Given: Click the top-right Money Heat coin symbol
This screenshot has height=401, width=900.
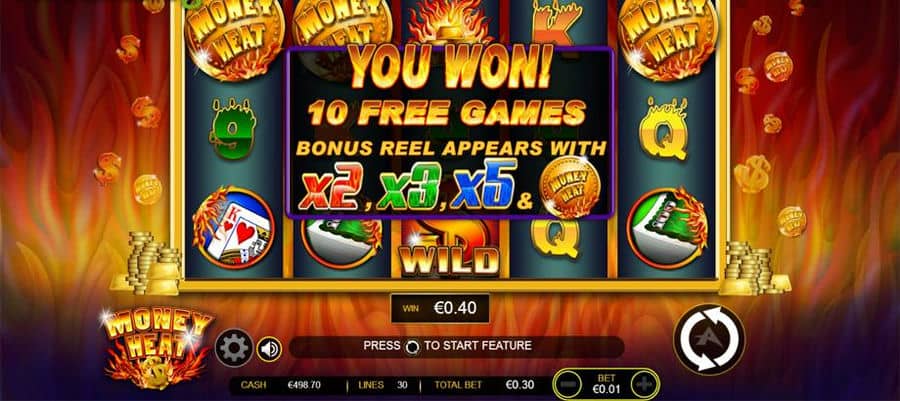Looking at the screenshot, I should click(668, 38).
